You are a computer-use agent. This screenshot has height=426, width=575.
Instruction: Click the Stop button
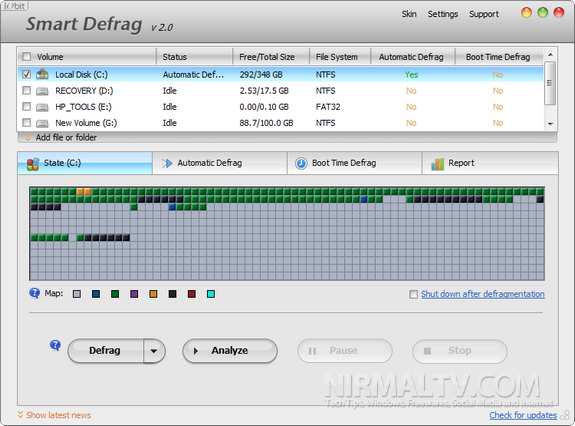tap(460, 351)
